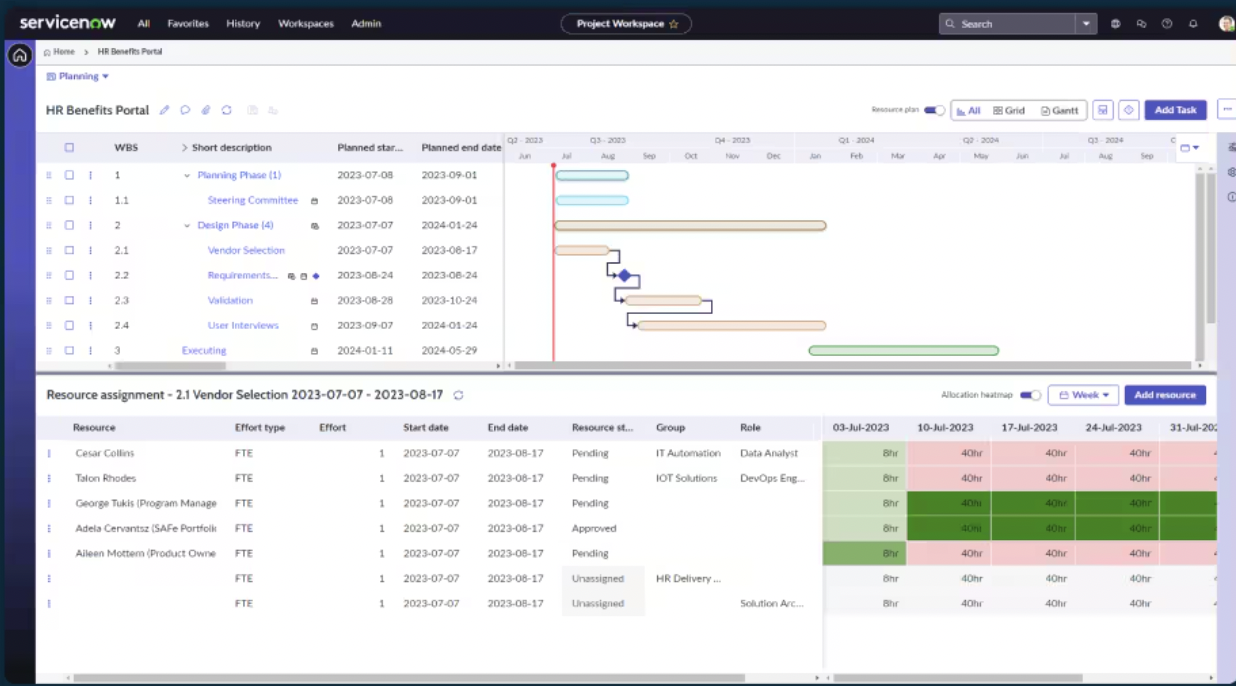Open the Favorites menu
This screenshot has width=1236, height=686.
click(188, 24)
